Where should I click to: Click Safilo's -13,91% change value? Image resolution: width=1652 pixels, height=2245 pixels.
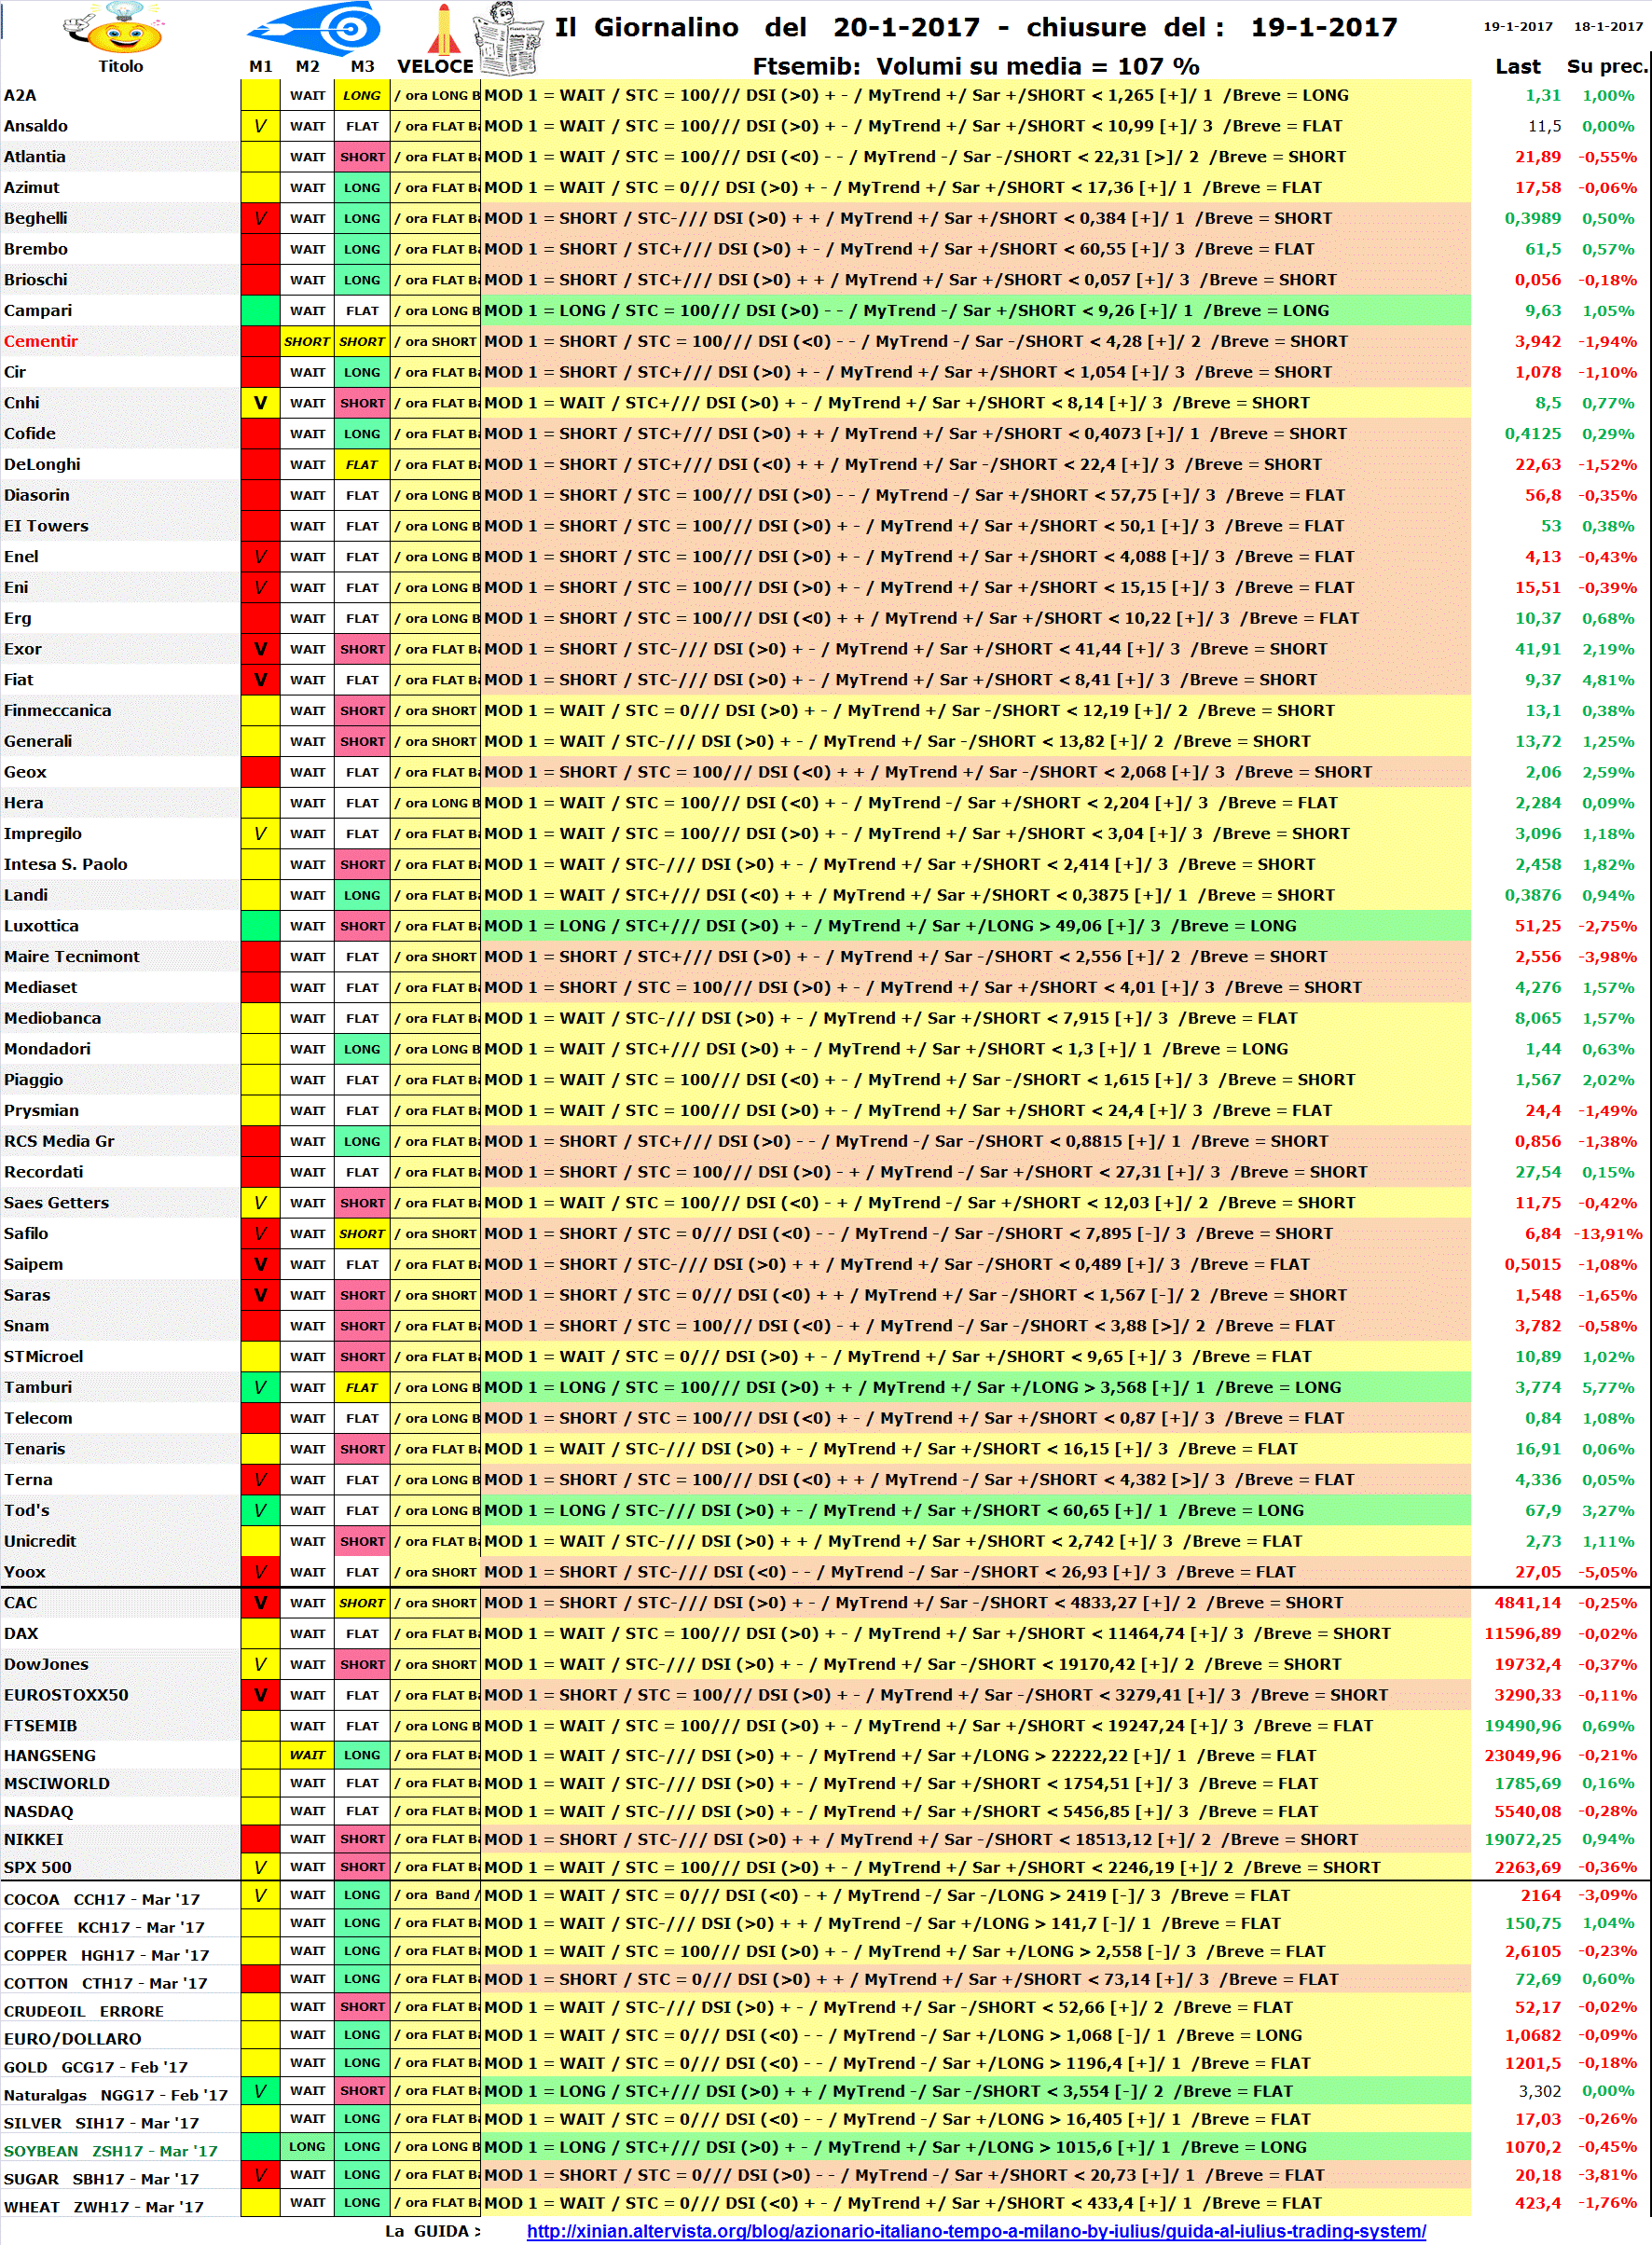(1606, 1233)
